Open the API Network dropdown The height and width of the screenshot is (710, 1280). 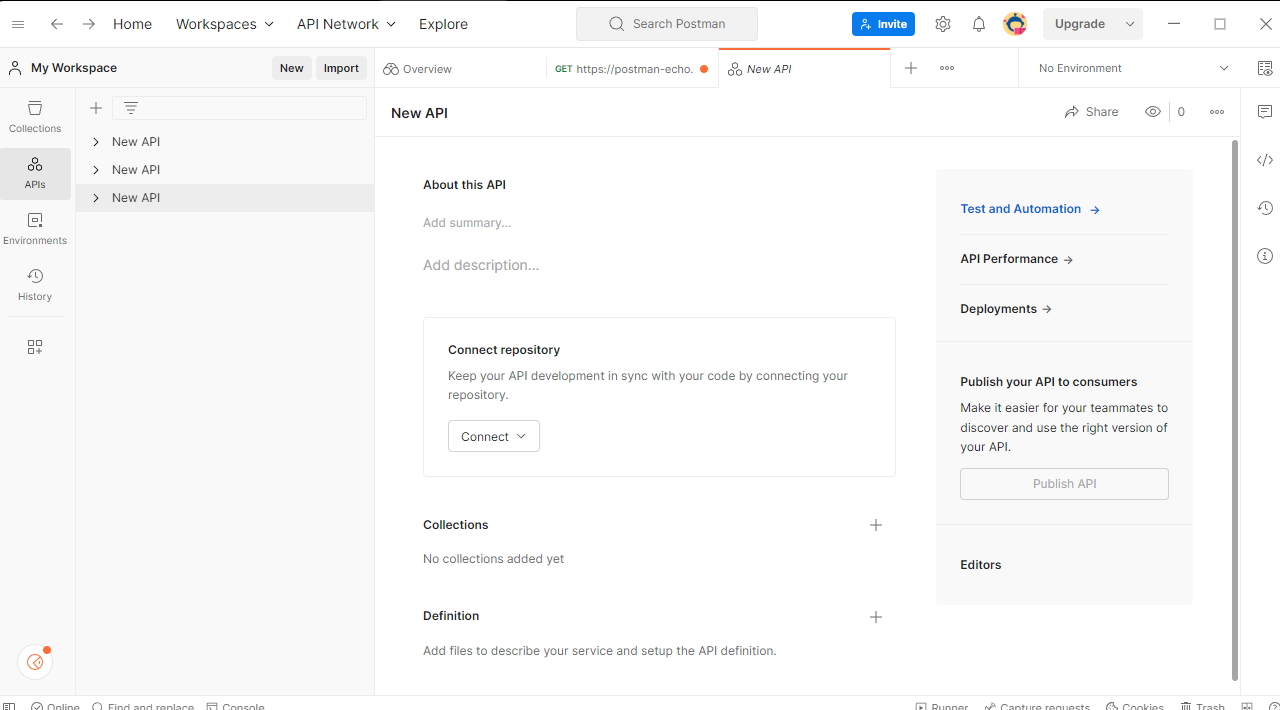[346, 24]
